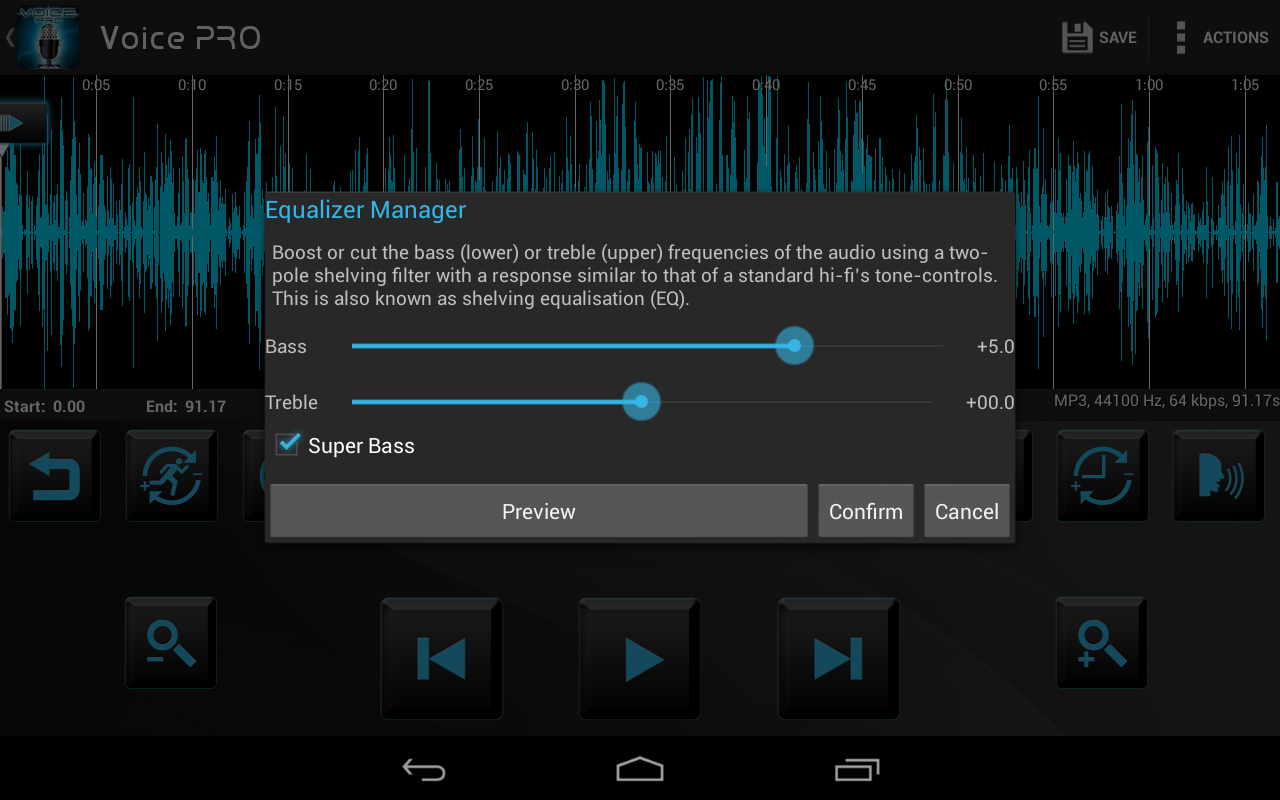
Task: Confirm the equalizer changes
Action: tap(866, 511)
